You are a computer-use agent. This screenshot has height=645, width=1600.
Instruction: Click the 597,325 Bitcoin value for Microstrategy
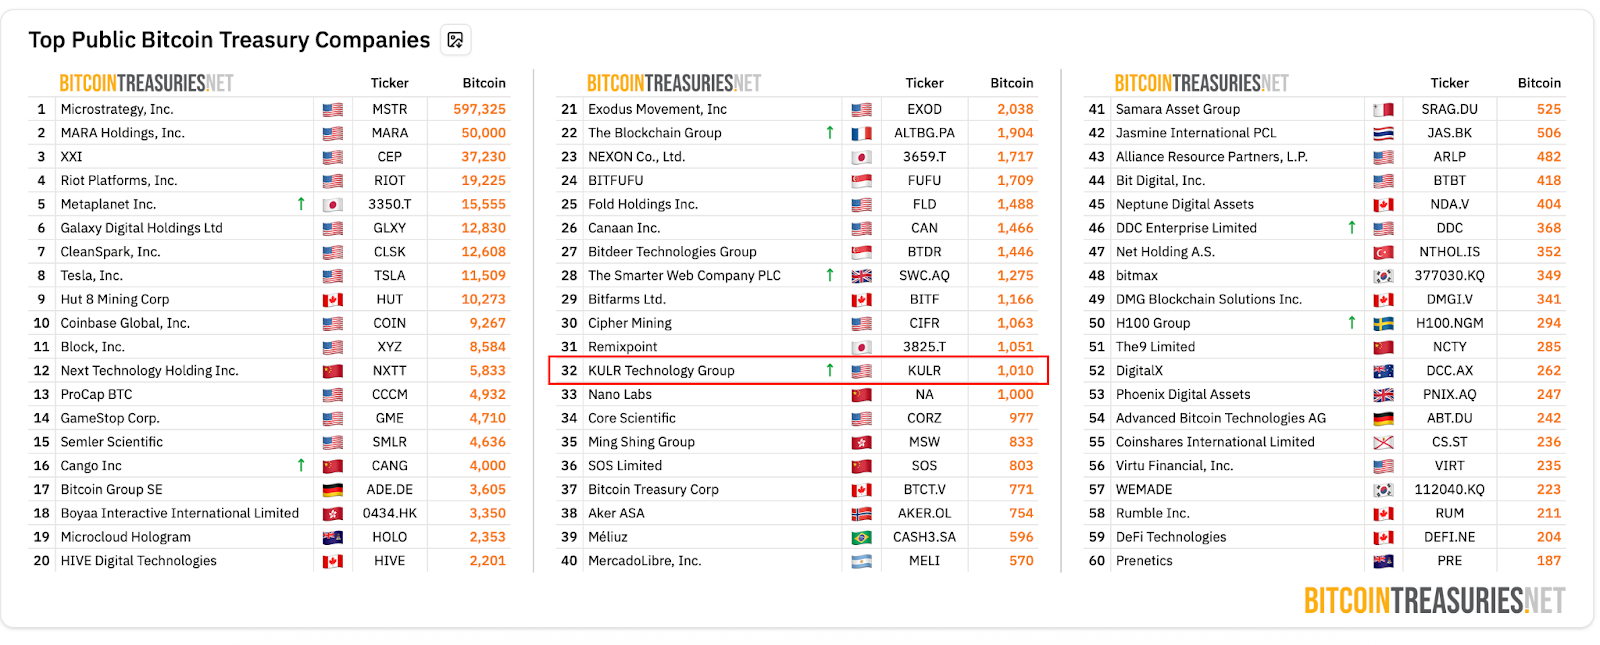[x=479, y=109]
